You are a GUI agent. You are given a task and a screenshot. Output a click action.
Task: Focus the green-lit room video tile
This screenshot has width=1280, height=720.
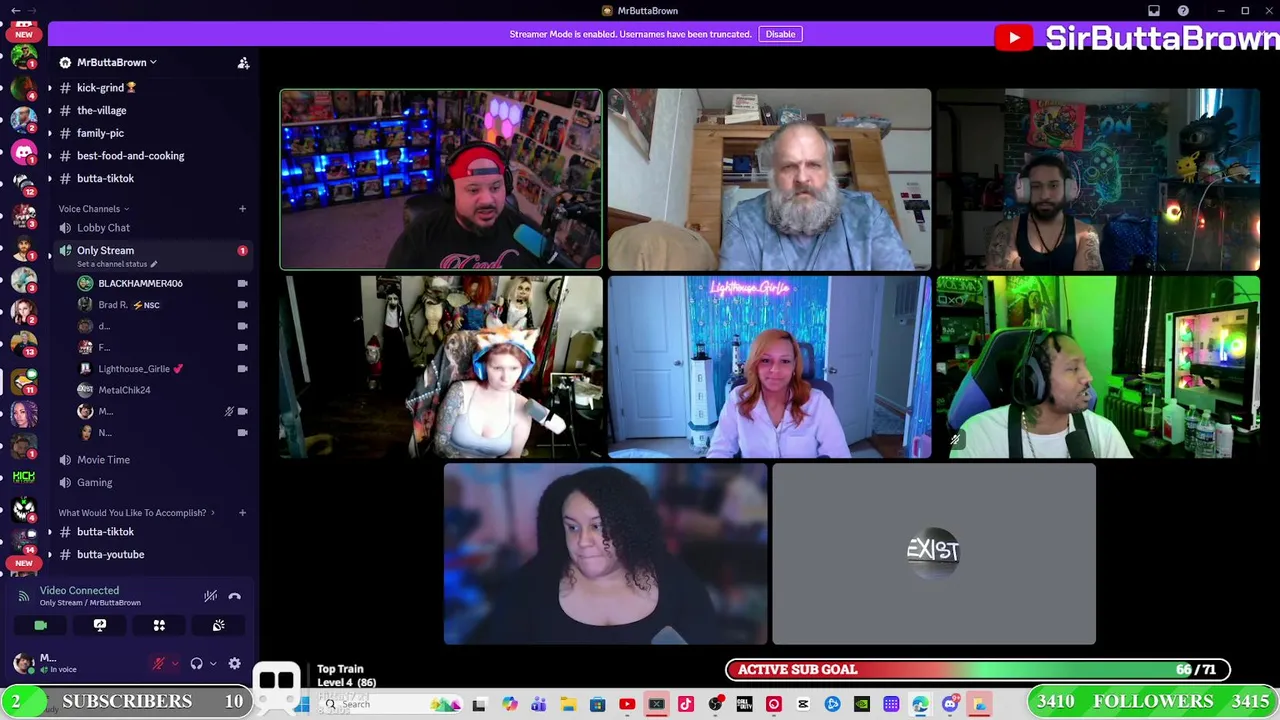(x=1098, y=367)
